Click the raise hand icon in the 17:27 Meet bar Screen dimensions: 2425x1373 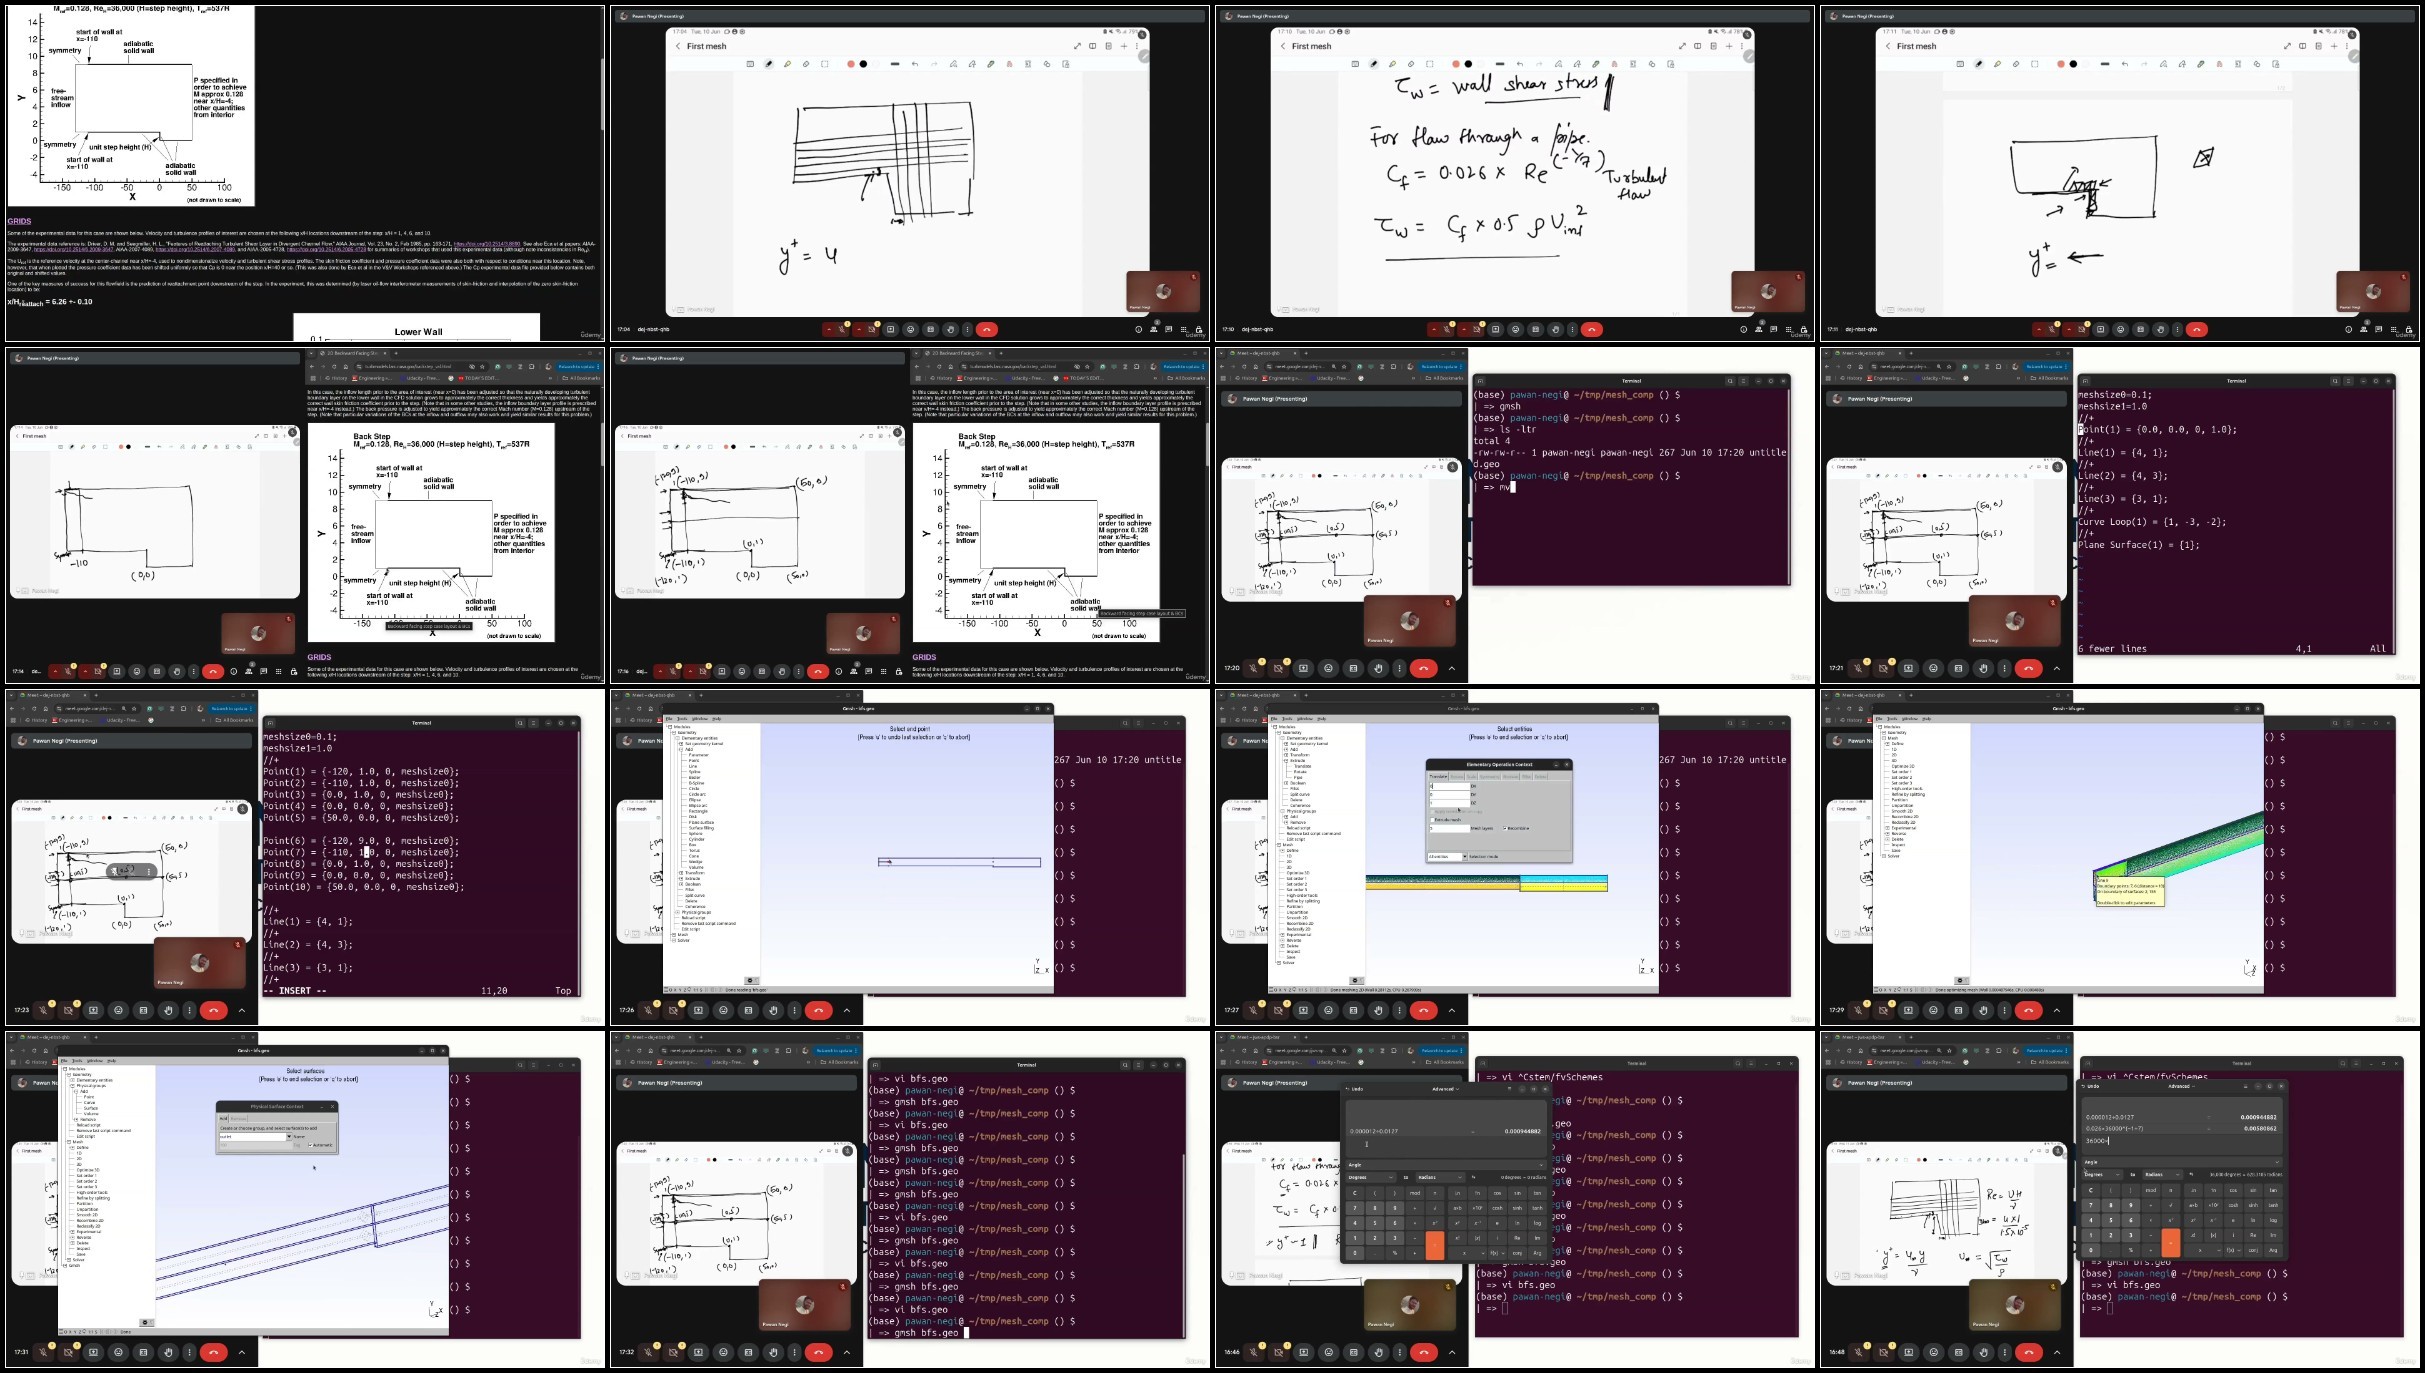click(1378, 1010)
